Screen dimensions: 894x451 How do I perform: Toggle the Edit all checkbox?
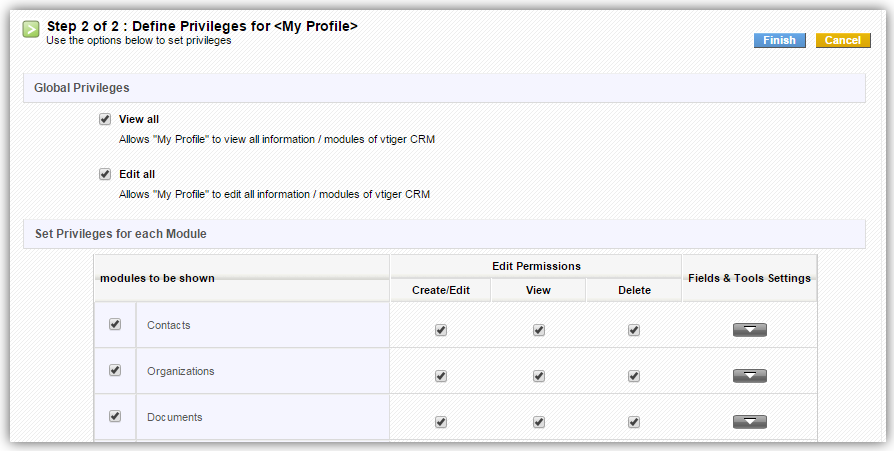click(105, 174)
